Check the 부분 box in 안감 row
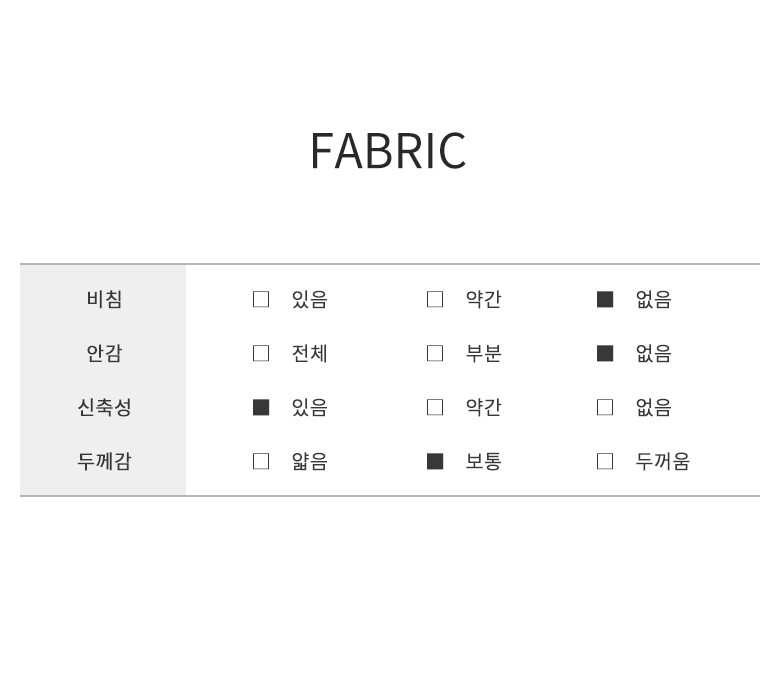 click(435, 353)
